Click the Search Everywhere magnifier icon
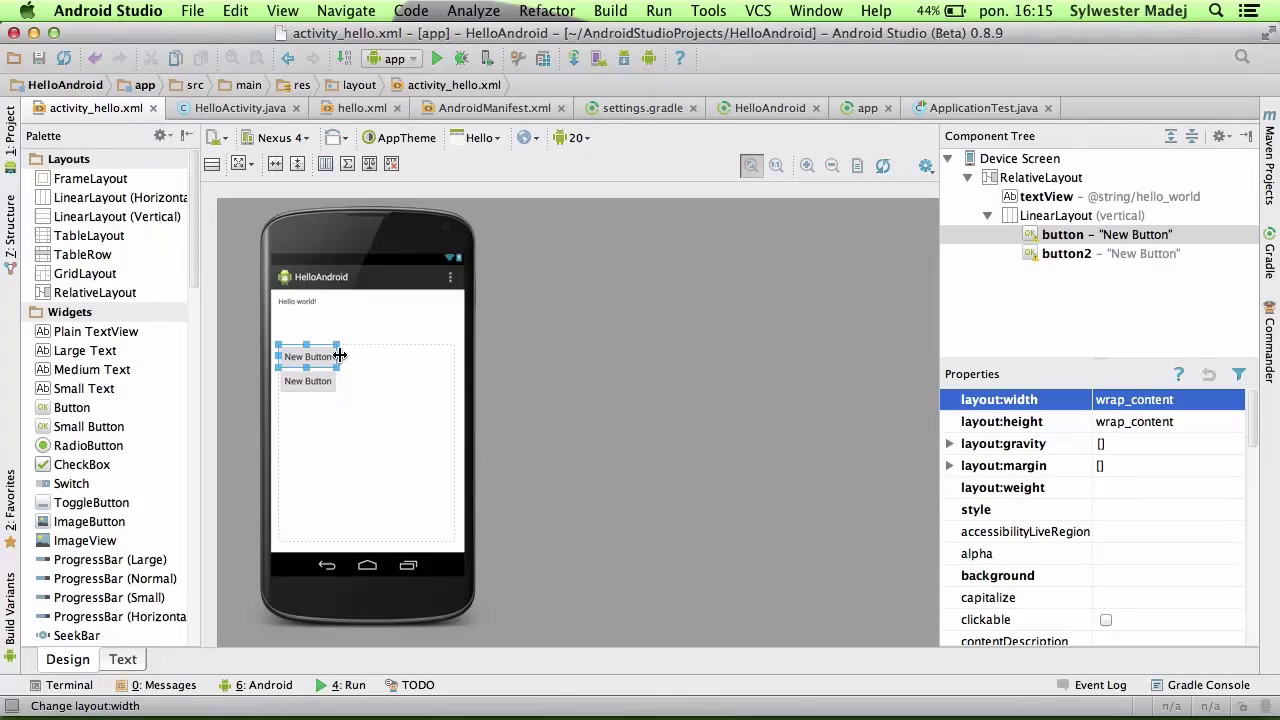Screen dimensions: 1280x720 [1242, 58]
